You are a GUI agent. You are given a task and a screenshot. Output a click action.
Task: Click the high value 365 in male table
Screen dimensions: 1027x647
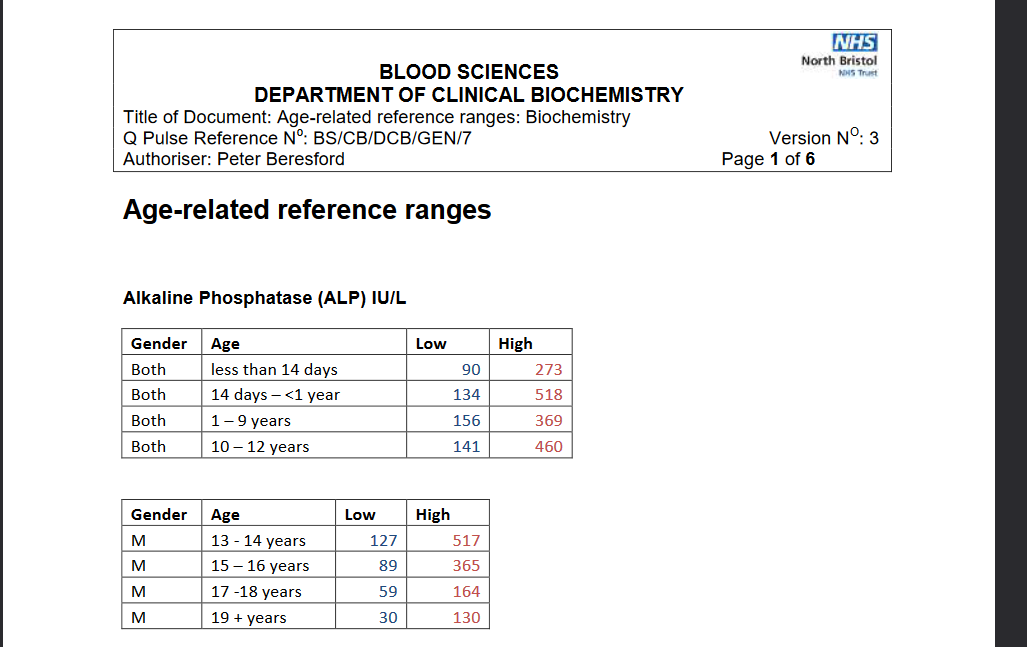point(466,566)
